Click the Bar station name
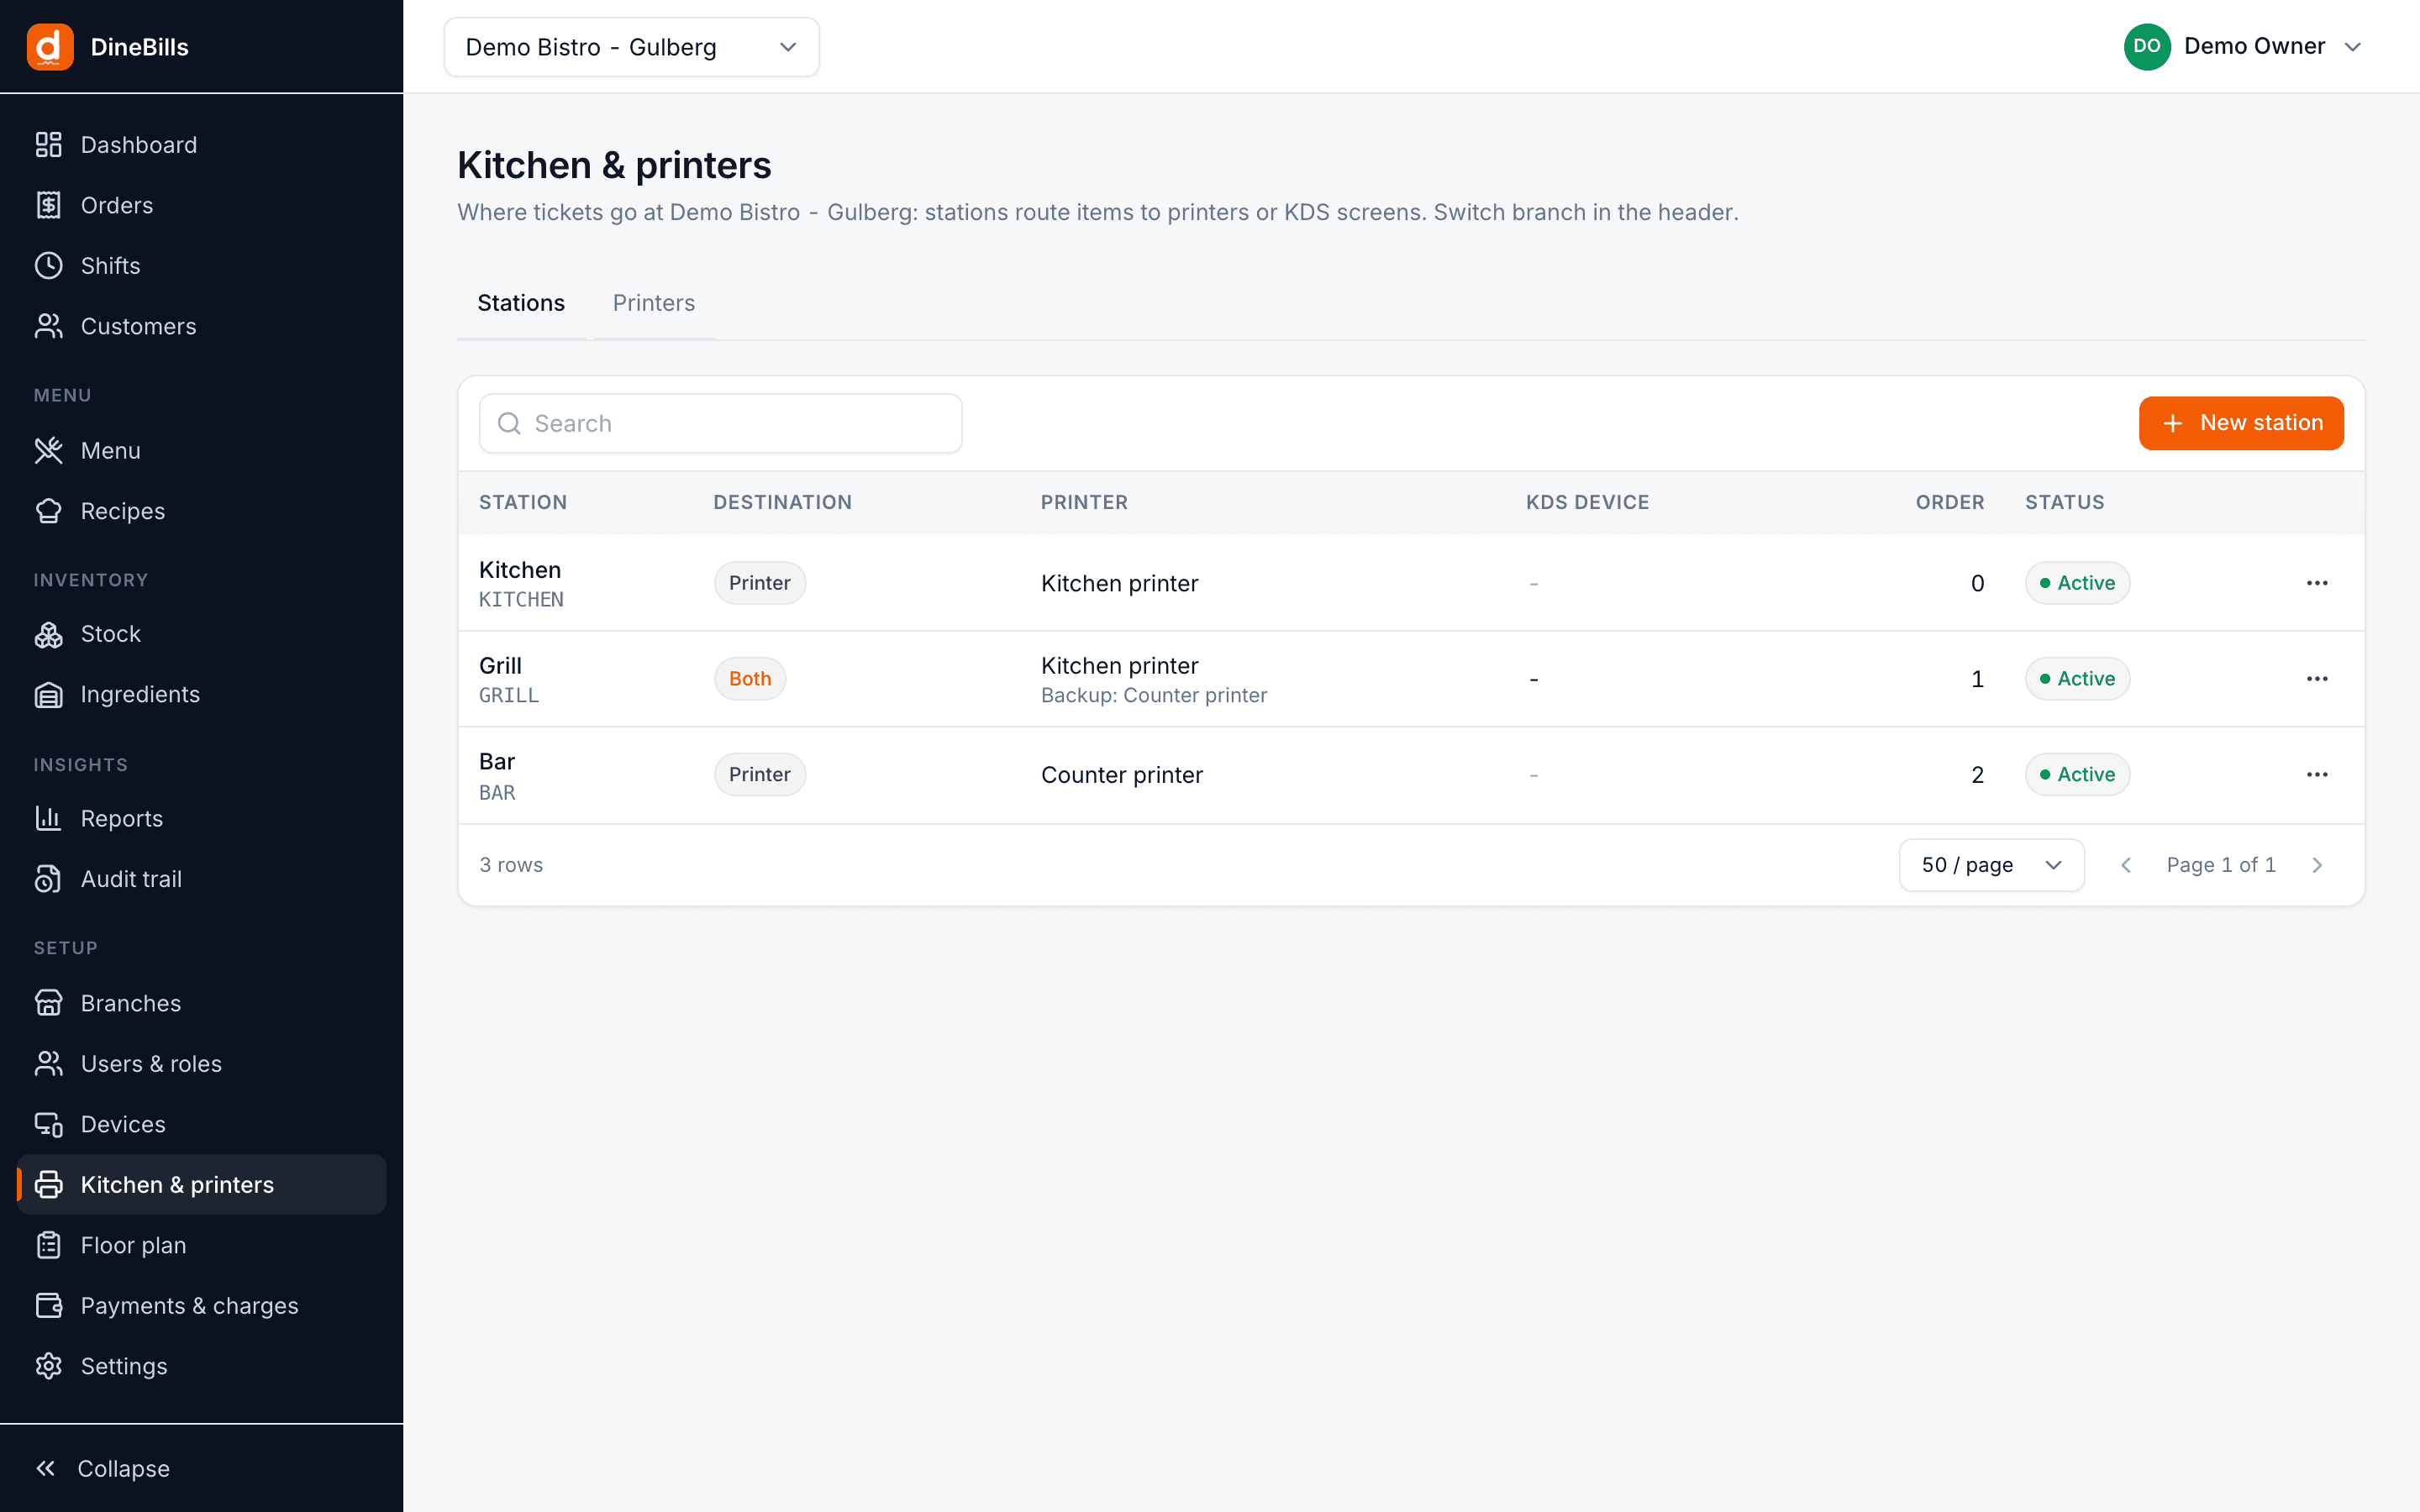The width and height of the screenshot is (2420, 1512). [x=497, y=762]
